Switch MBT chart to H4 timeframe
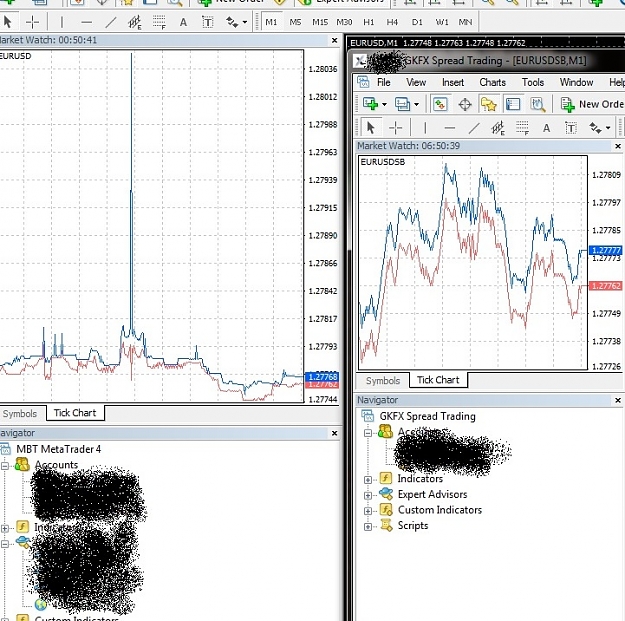 392,22
